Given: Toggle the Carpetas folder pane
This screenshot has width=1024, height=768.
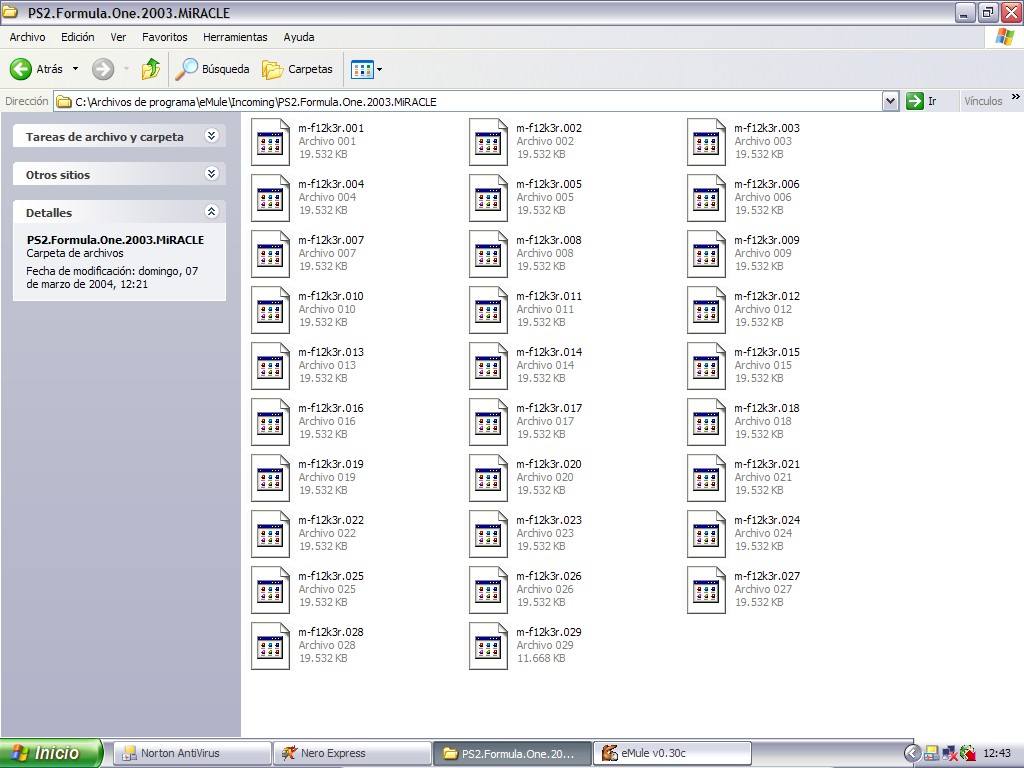Looking at the screenshot, I should click(297, 69).
